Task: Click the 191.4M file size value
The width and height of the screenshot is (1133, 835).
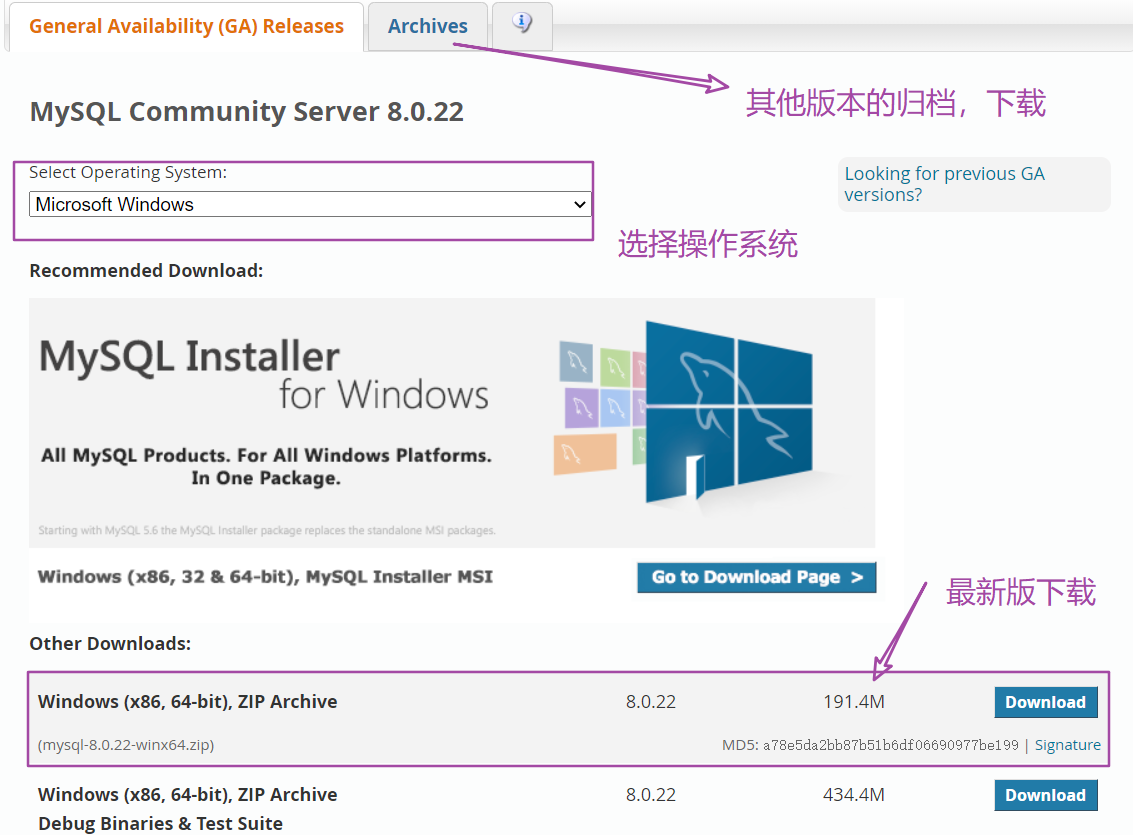Action: 853,702
